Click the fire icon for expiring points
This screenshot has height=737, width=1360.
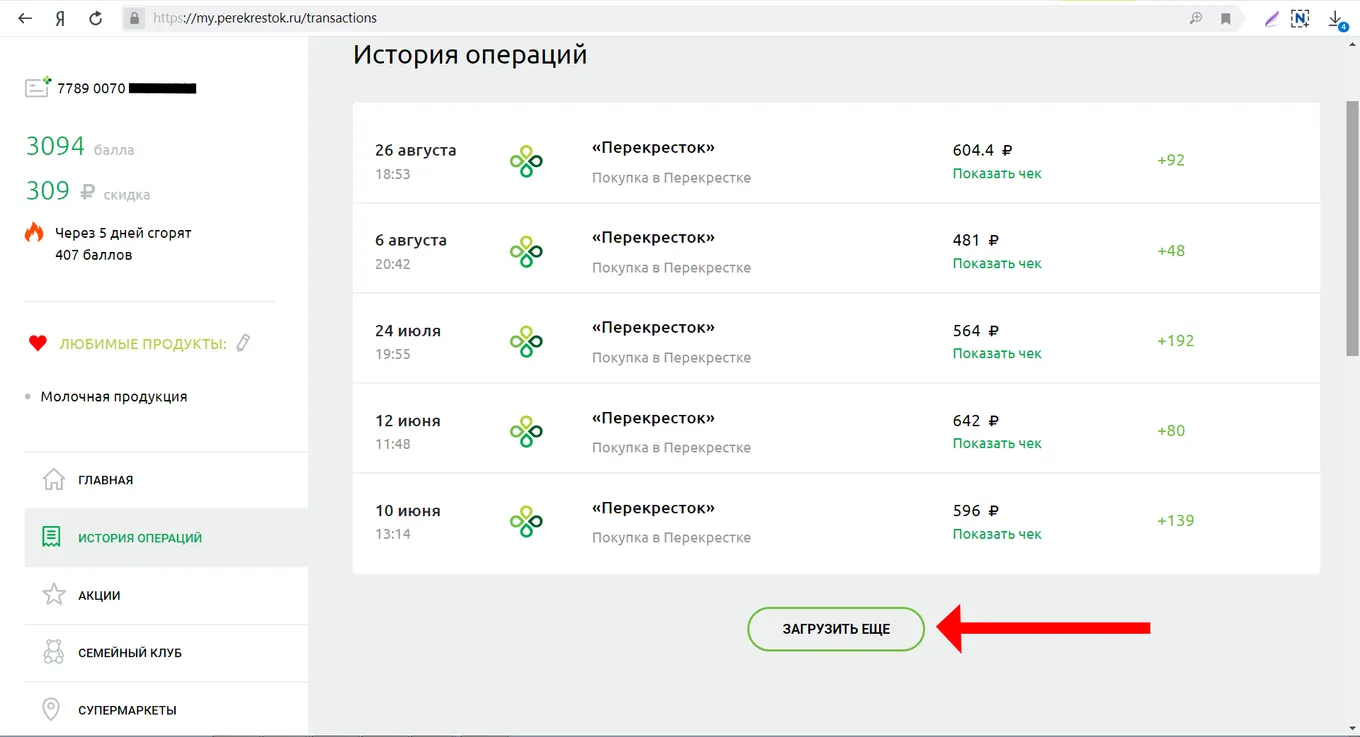[35, 233]
